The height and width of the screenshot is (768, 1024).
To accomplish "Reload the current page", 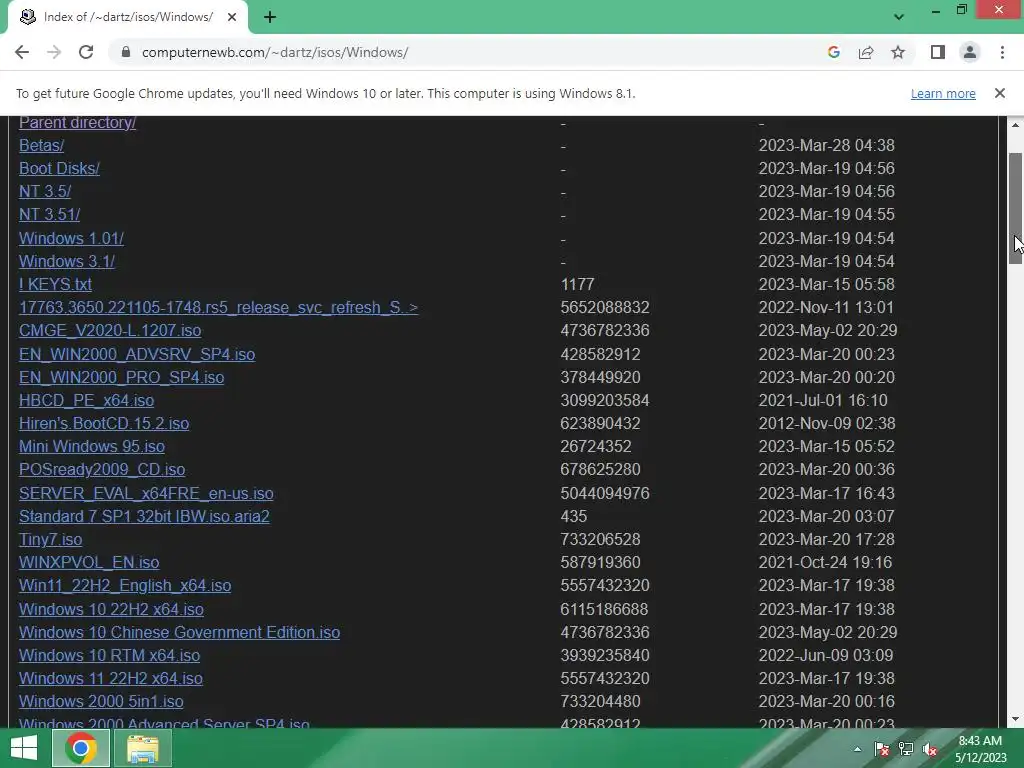I will coord(86,52).
